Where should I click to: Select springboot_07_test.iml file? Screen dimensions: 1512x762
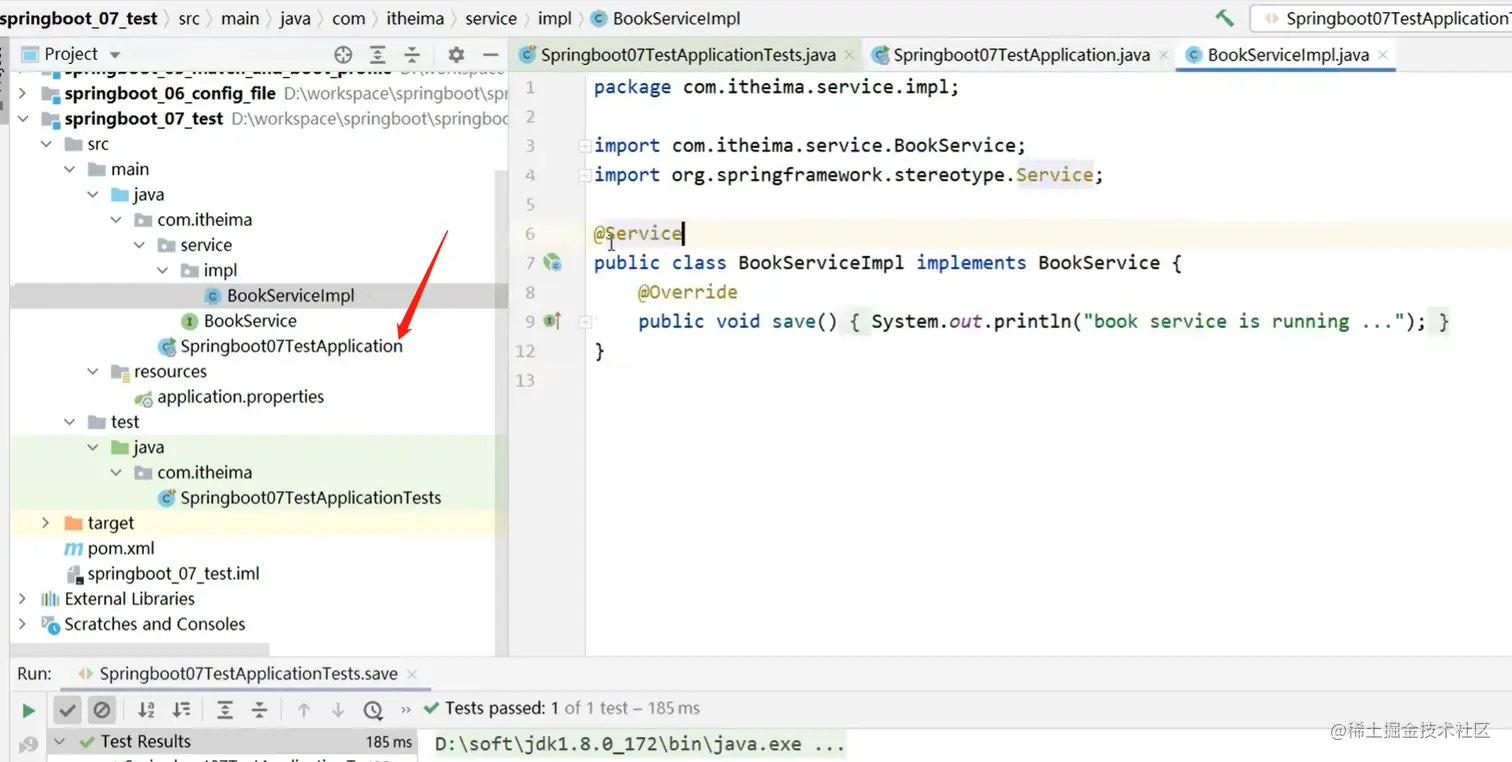[163, 574]
